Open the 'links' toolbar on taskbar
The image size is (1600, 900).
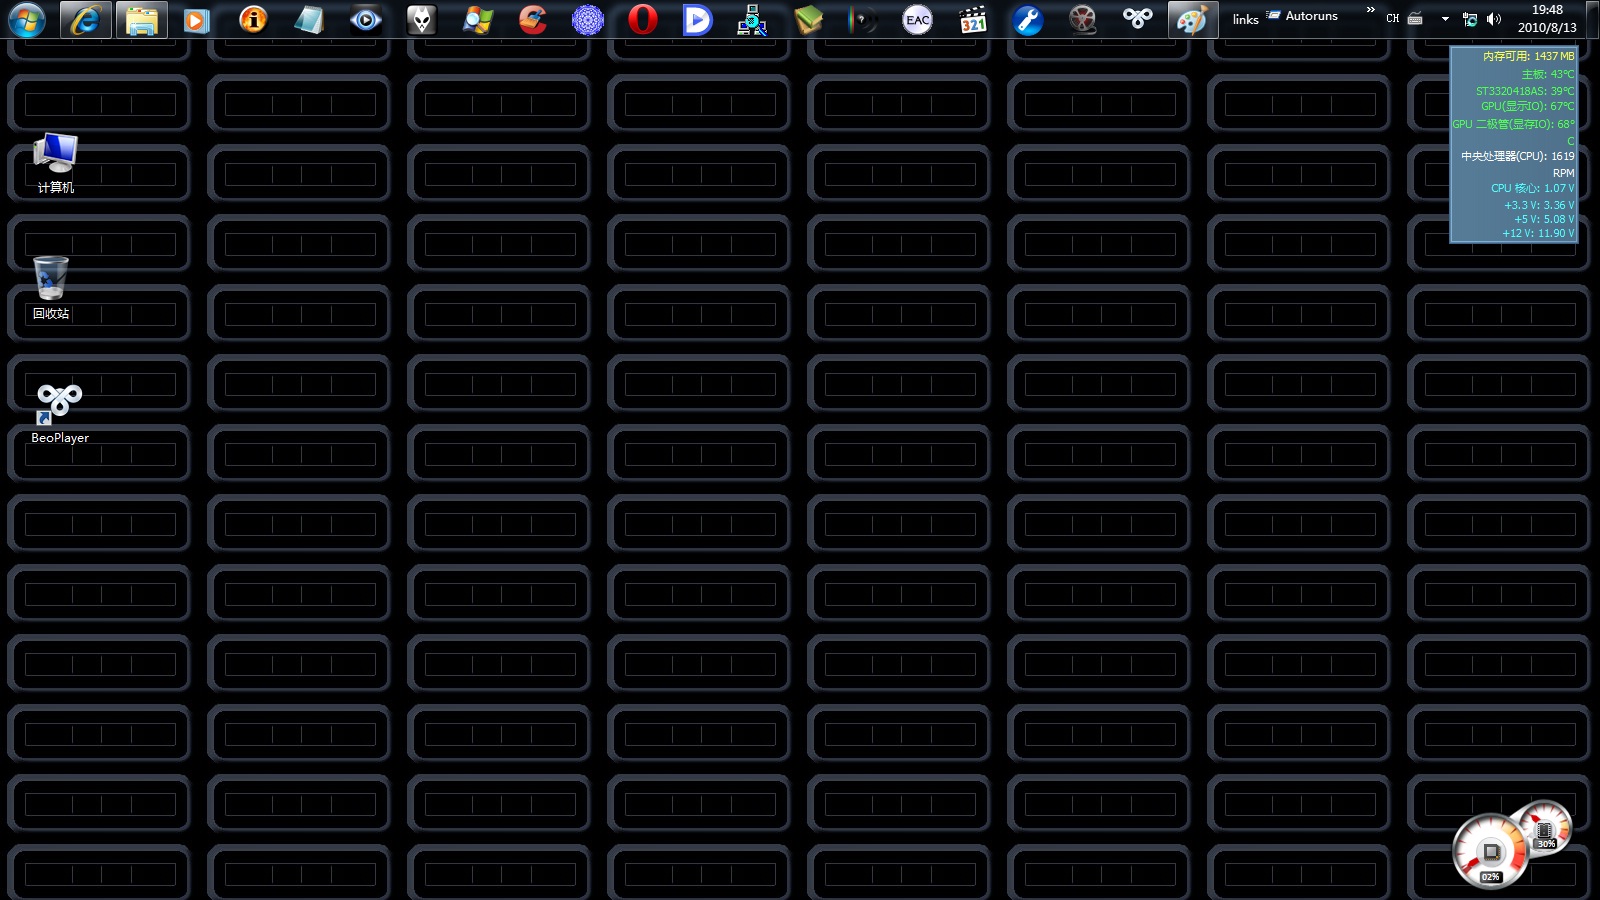pos(1245,19)
